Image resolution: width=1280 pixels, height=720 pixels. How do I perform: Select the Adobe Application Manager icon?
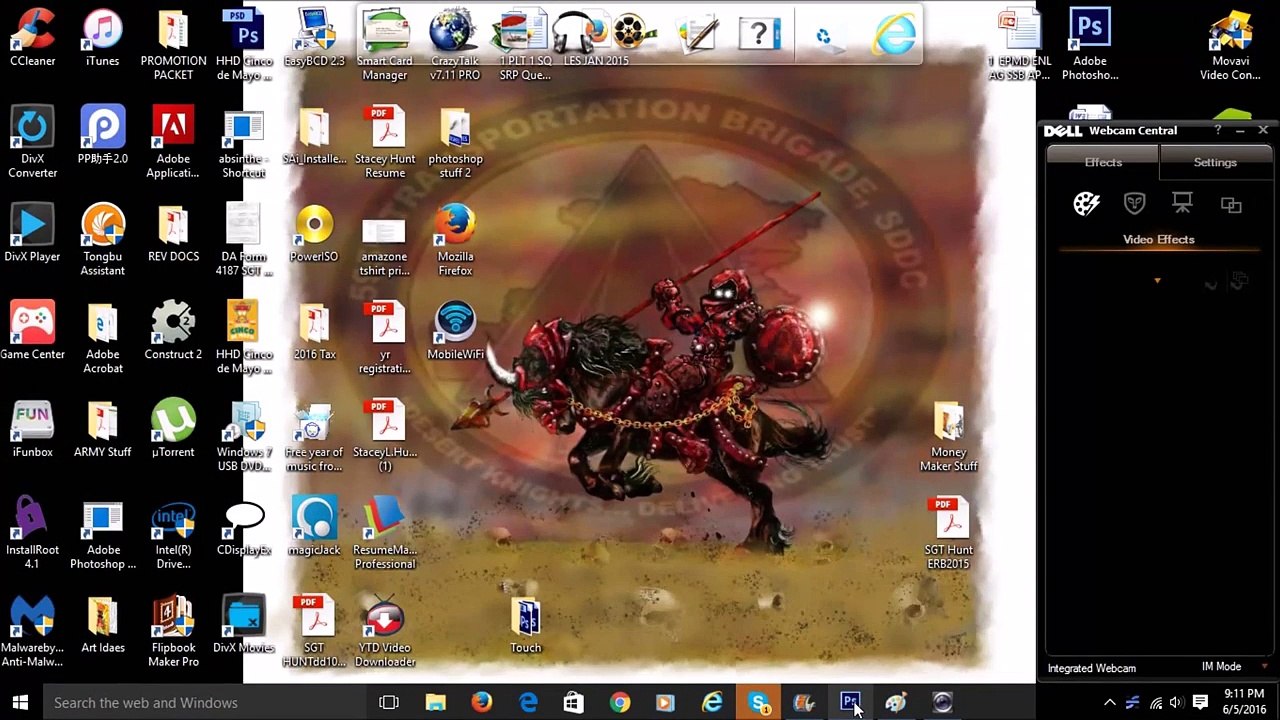tap(173, 143)
